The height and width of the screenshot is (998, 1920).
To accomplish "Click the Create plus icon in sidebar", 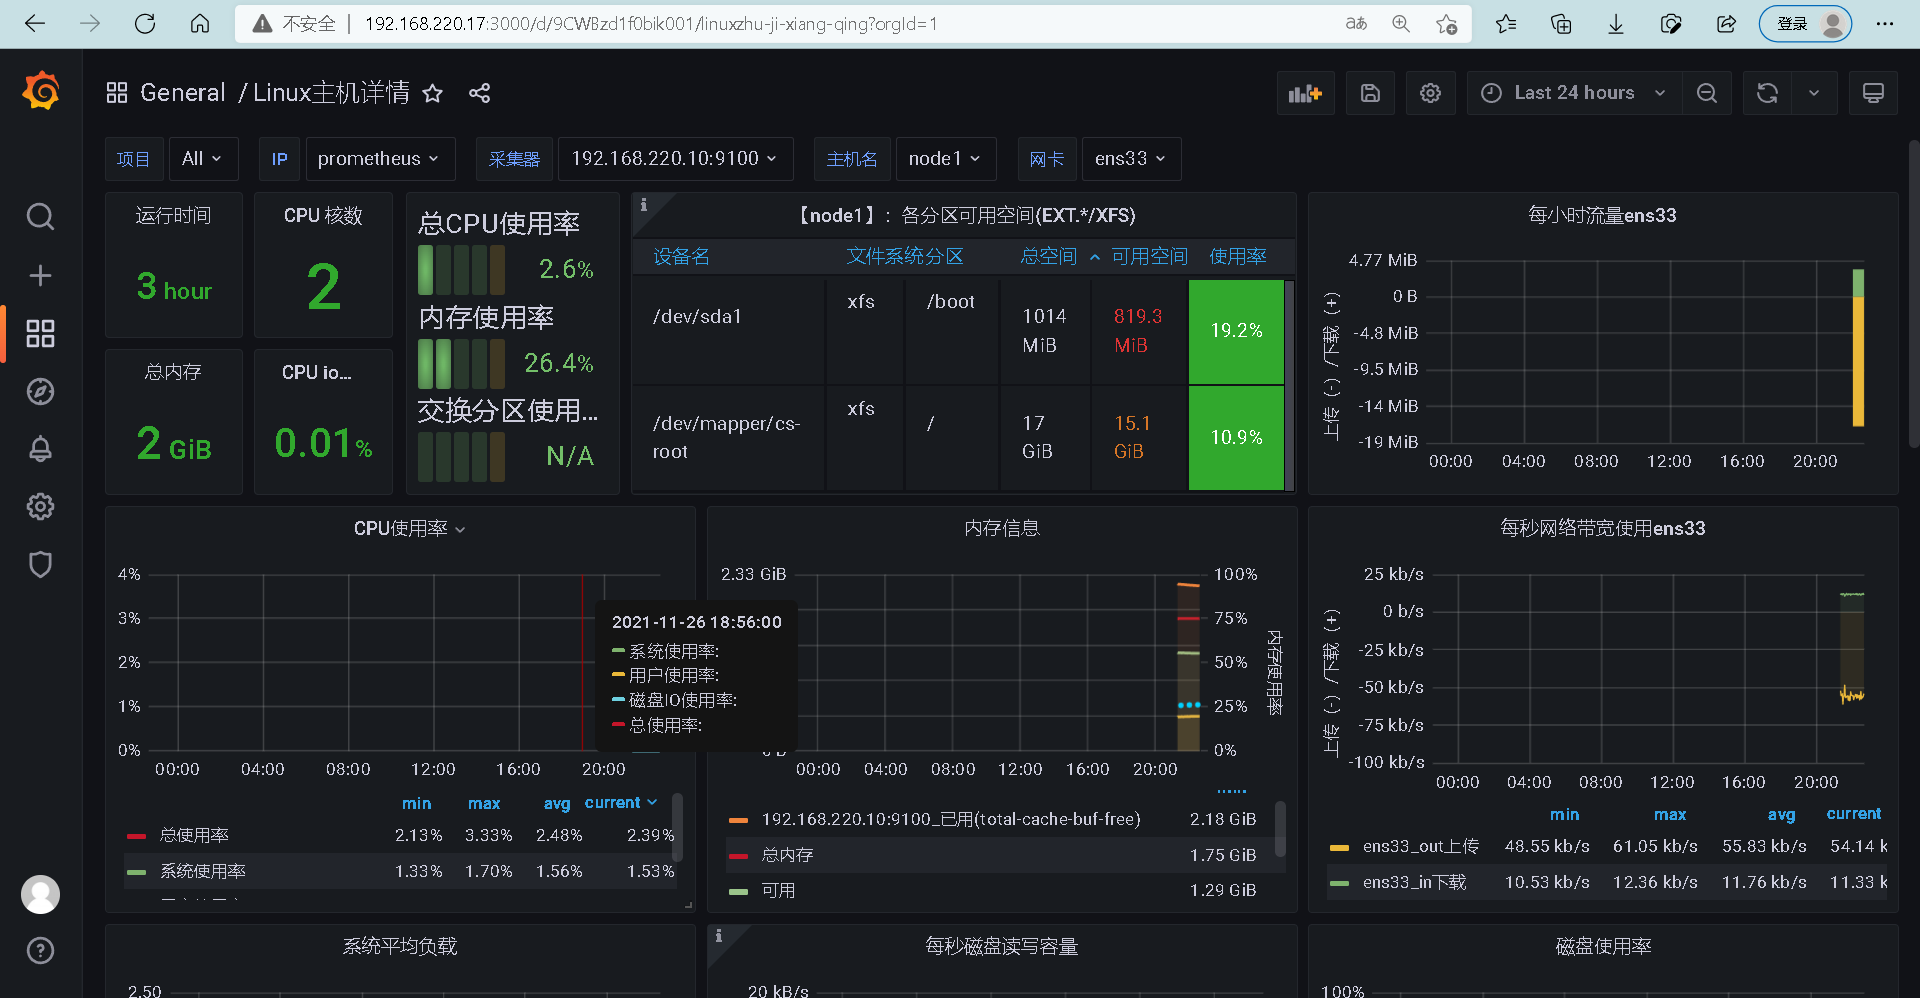I will coord(40,275).
